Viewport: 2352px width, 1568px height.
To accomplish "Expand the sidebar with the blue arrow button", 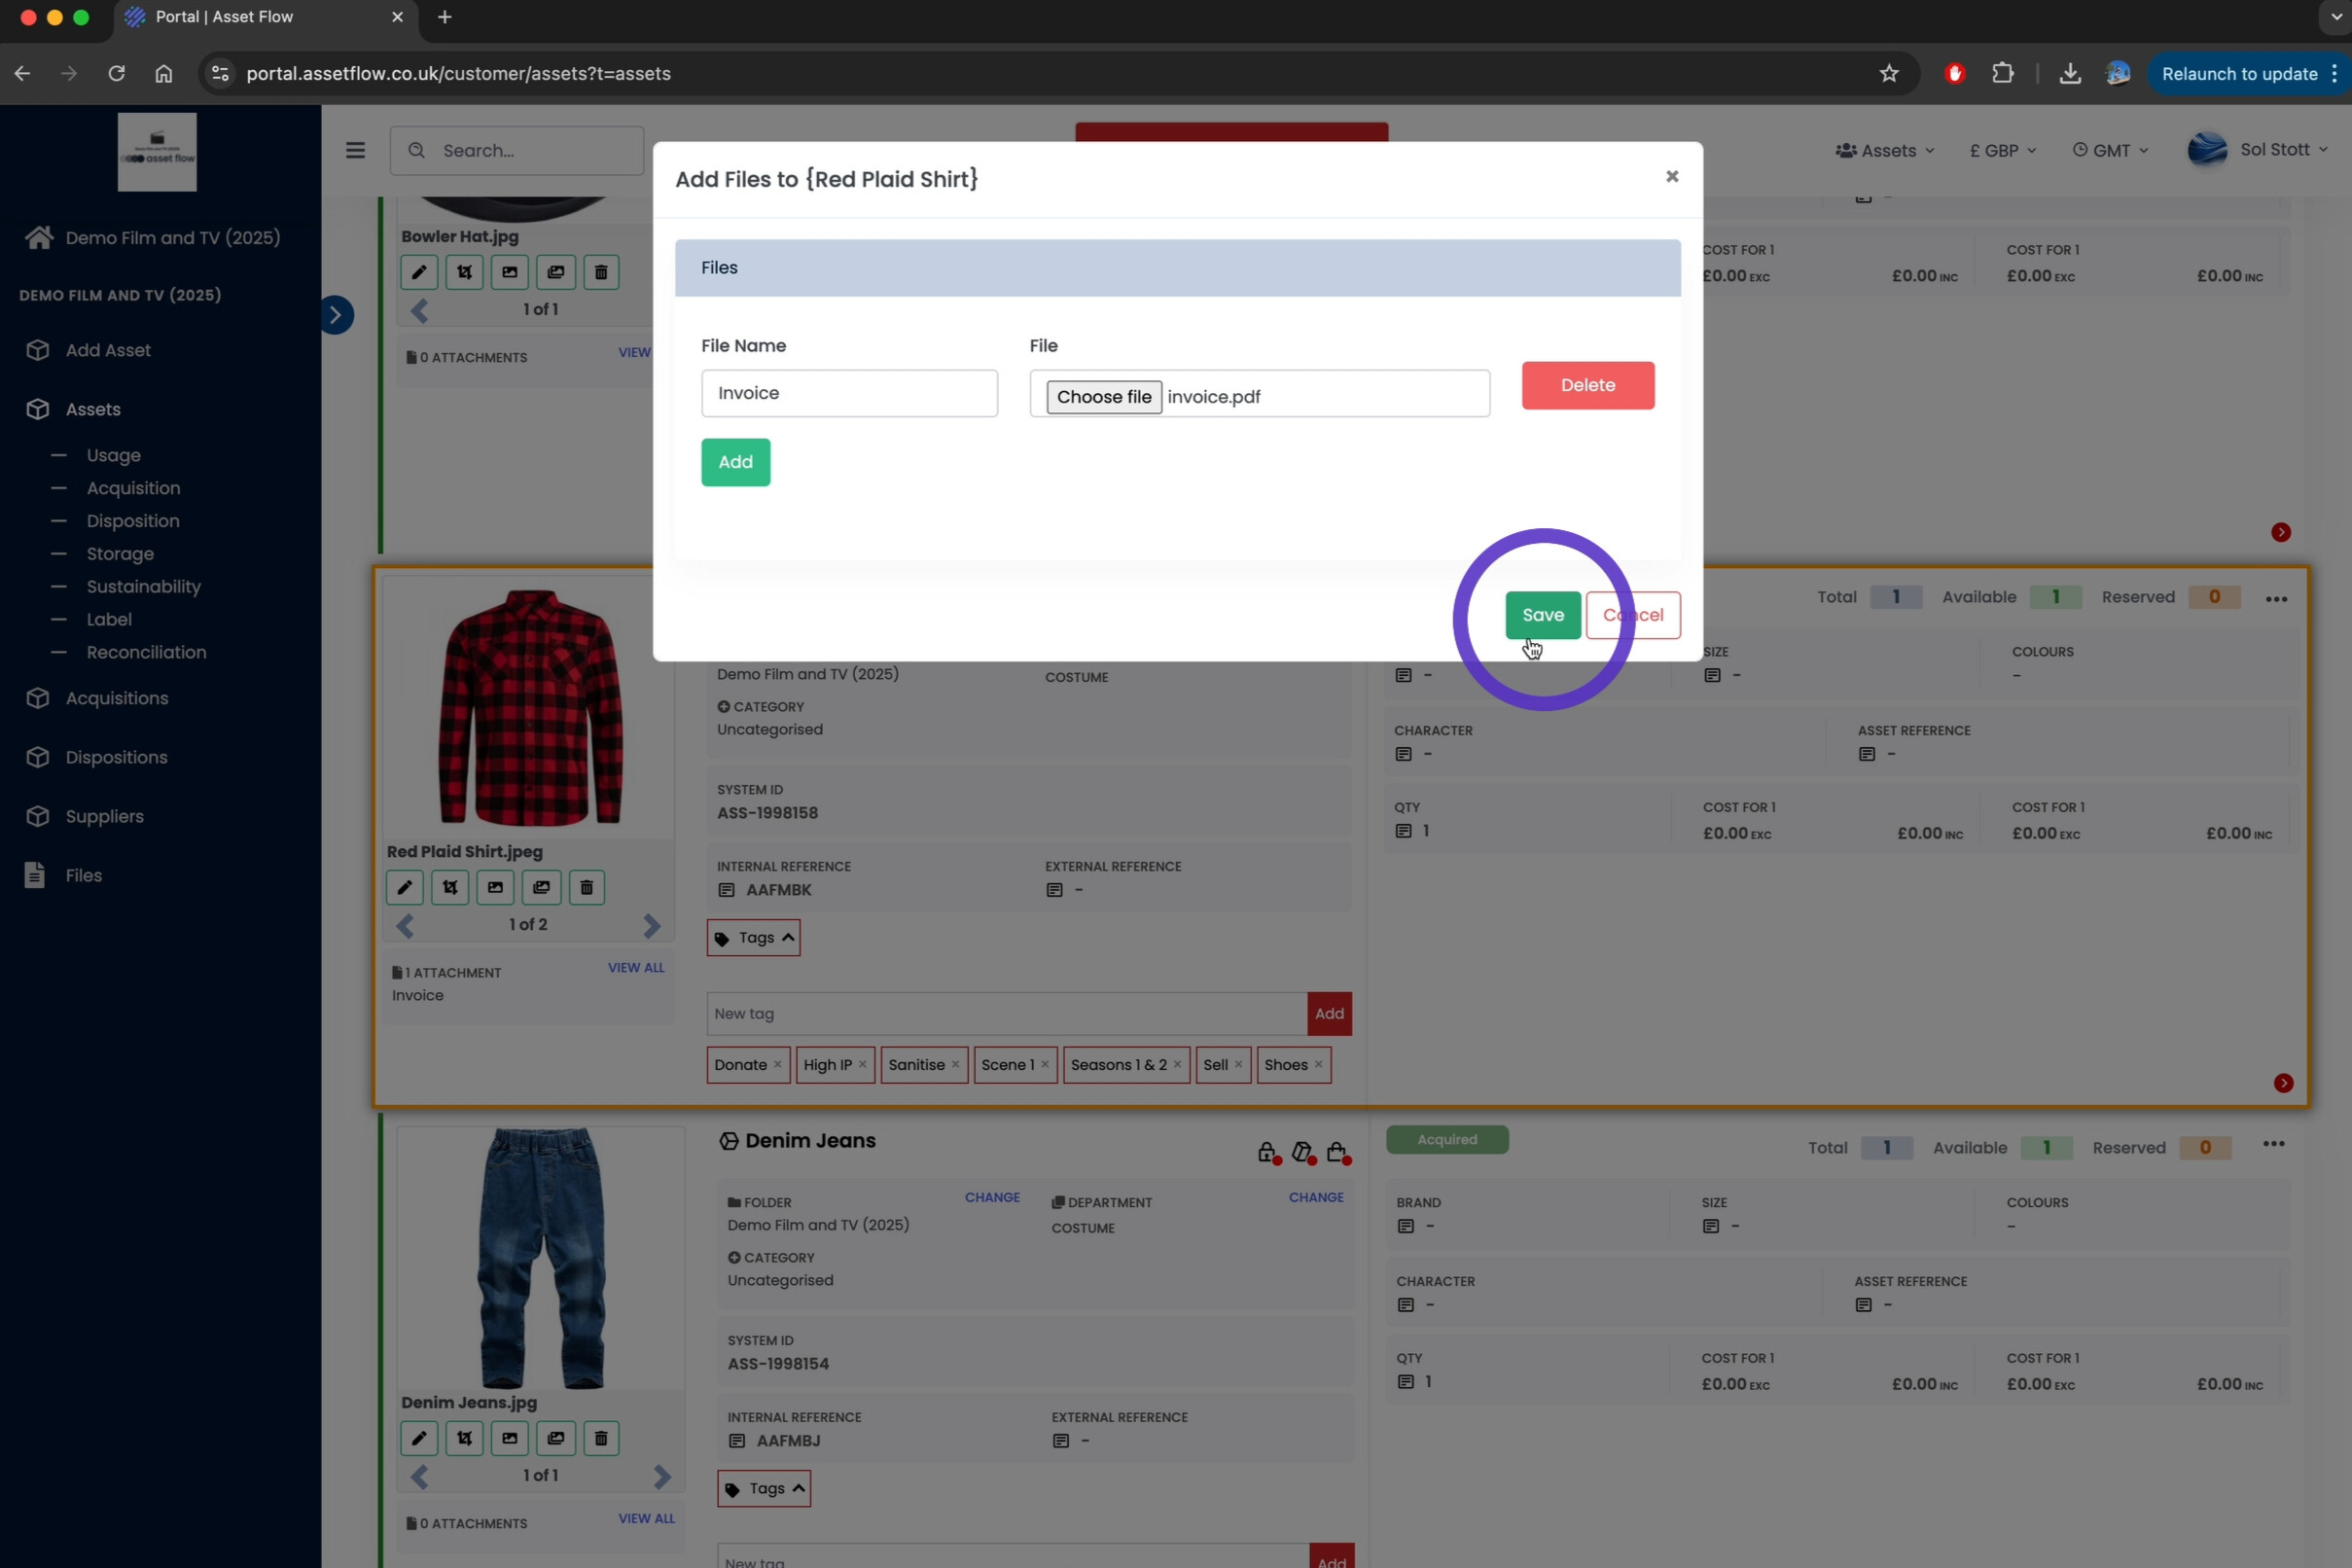I will (336, 315).
